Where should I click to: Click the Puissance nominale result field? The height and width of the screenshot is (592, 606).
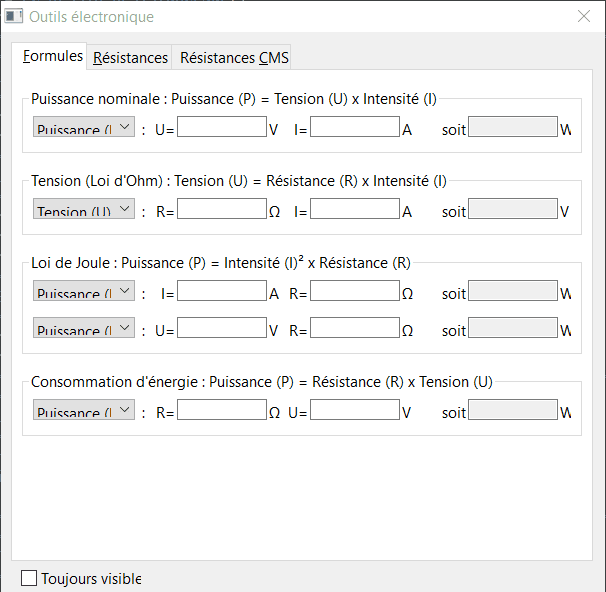pos(513,128)
